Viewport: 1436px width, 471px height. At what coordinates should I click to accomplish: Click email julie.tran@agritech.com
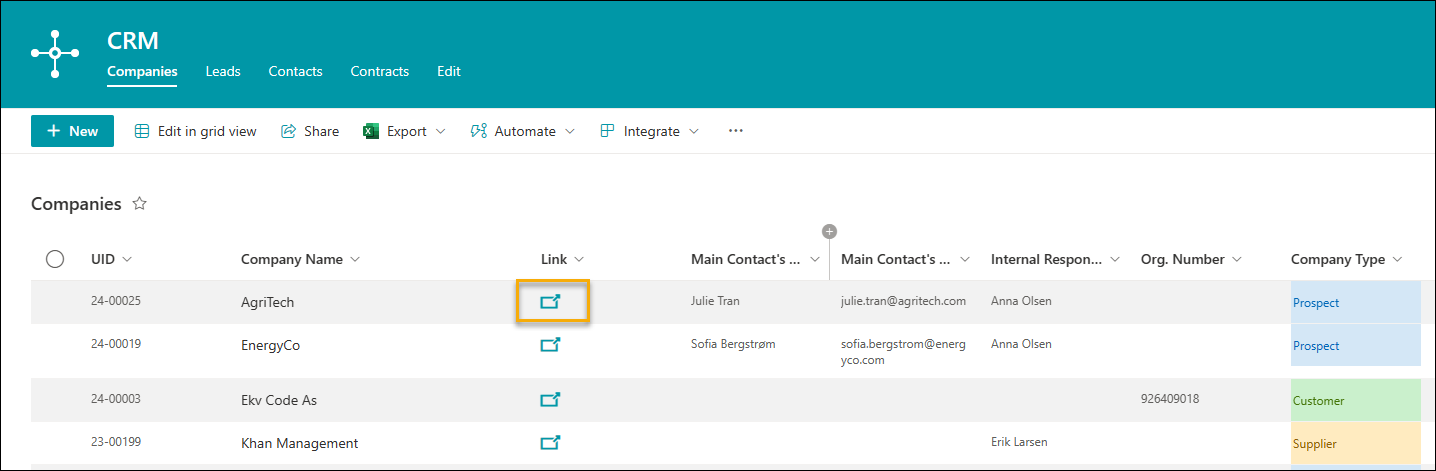(903, 300)
